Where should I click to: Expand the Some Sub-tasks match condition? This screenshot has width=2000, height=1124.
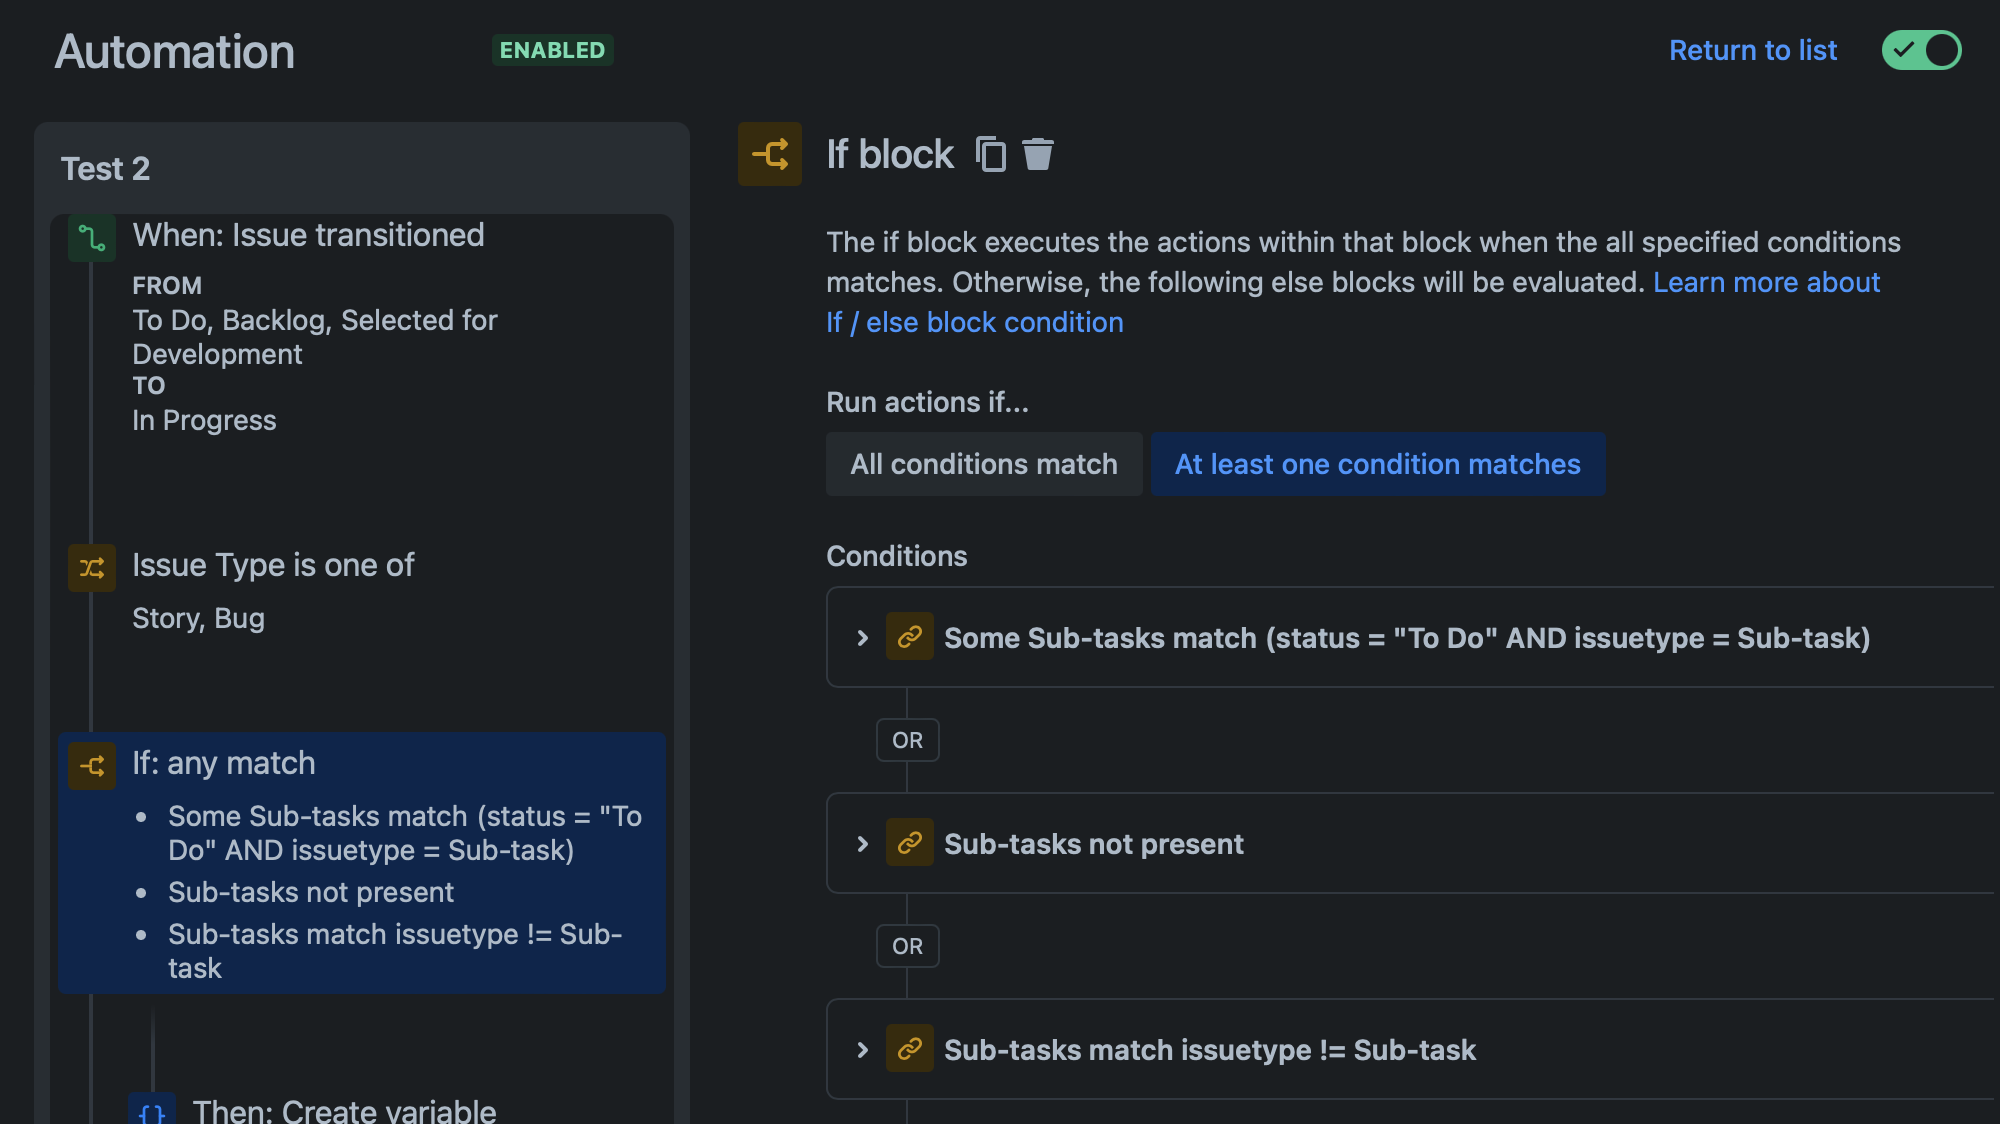863,638
